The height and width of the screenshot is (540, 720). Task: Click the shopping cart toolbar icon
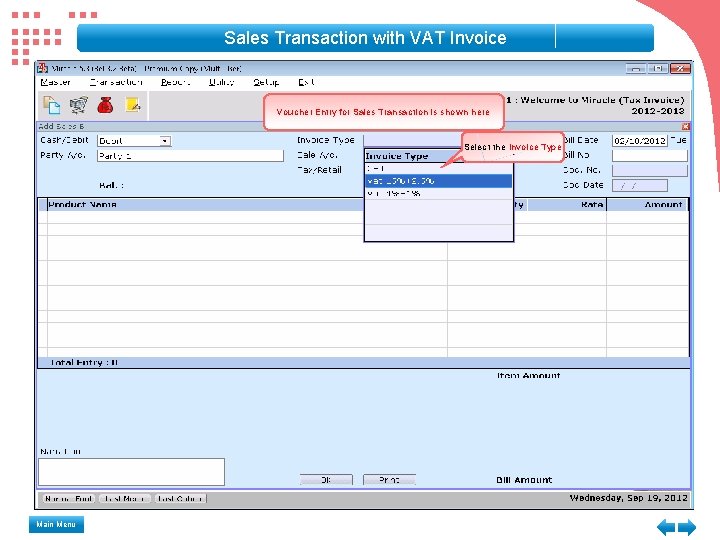pyautogui.click(x=79, y=105)
